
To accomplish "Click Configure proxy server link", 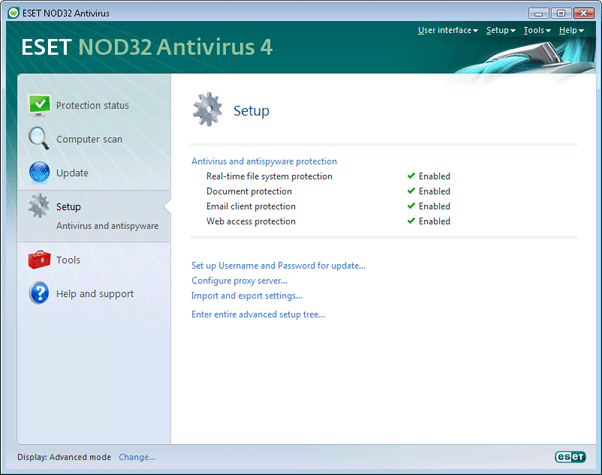I will coord(239,281).
